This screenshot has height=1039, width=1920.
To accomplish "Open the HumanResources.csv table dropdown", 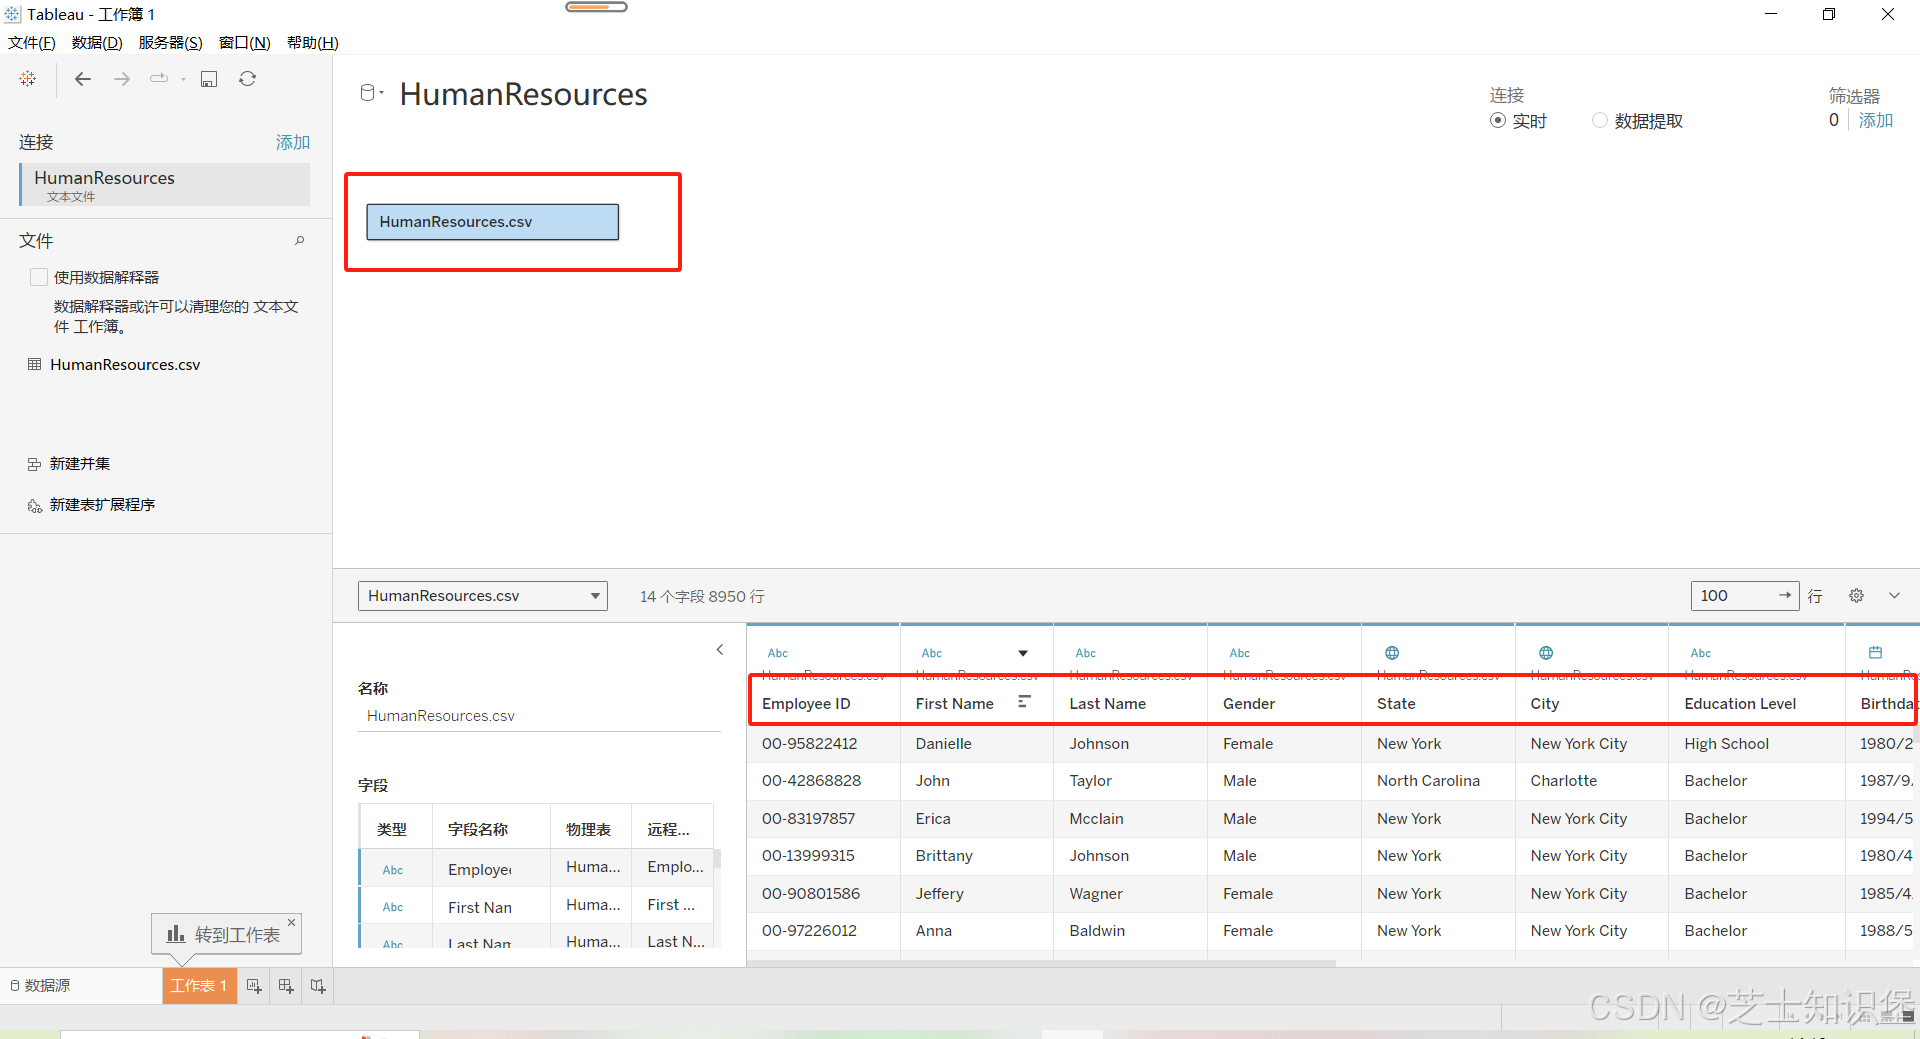I will (x=483, y=596).
